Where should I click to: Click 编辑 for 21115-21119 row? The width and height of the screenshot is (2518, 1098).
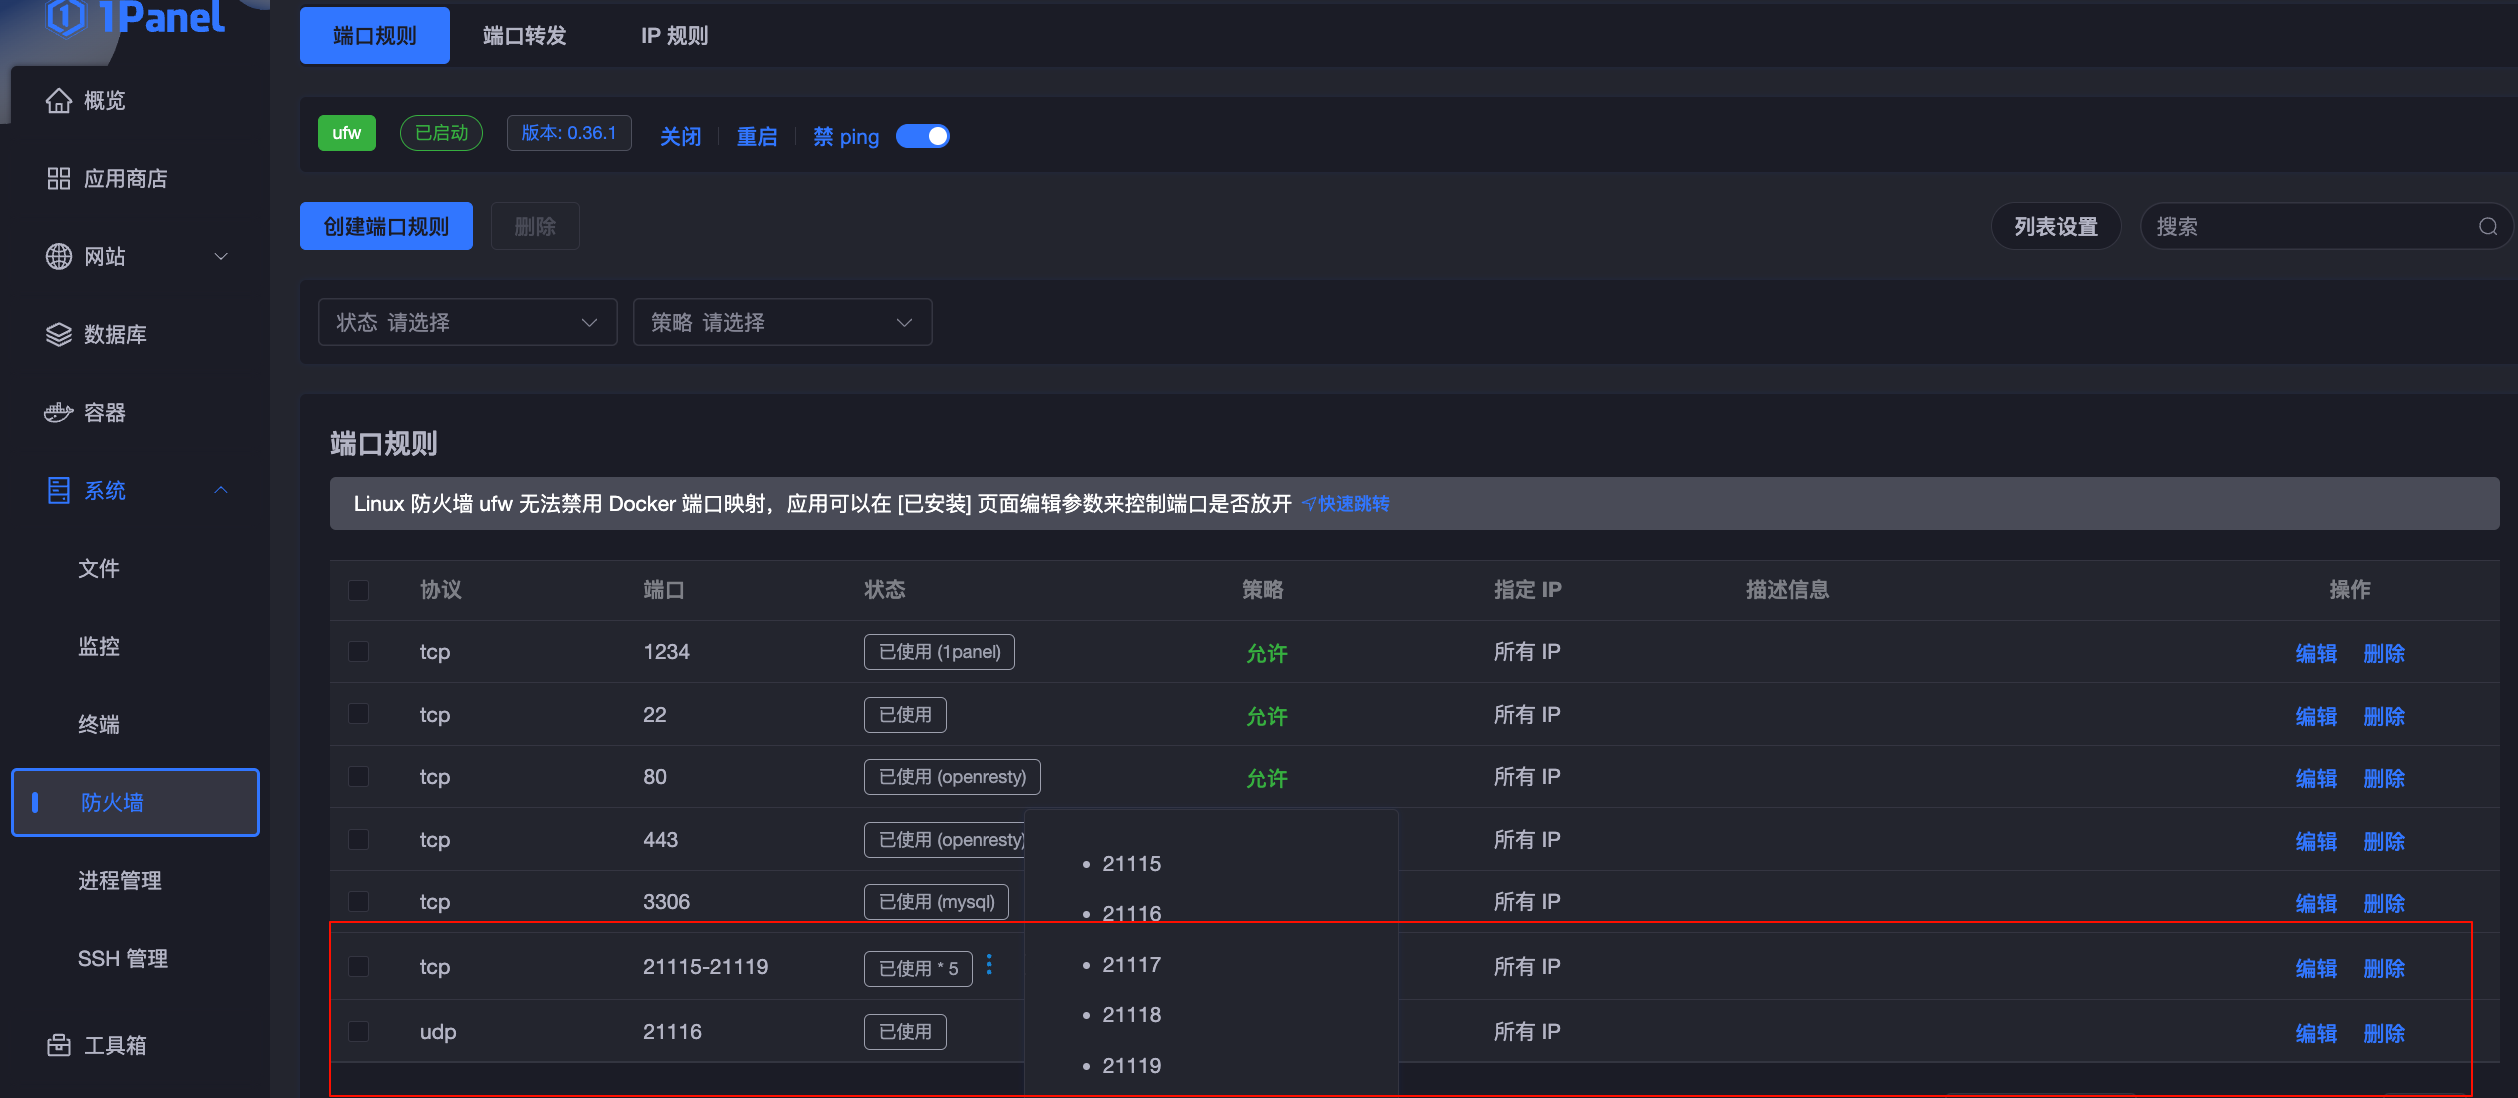click(2316, 969)
